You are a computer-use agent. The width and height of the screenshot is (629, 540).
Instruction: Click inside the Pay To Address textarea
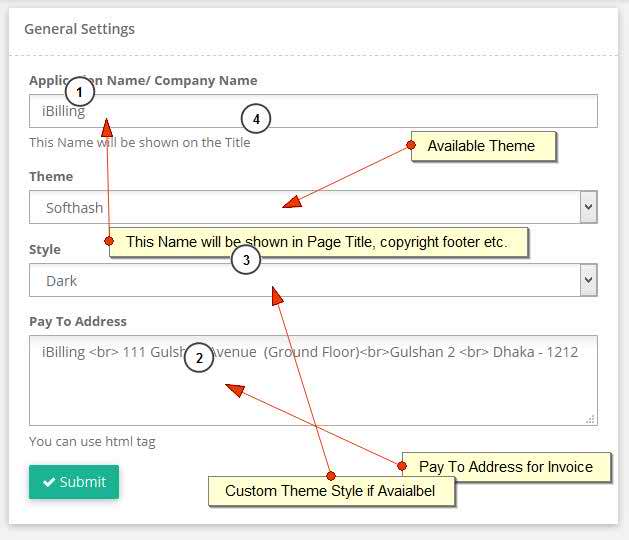[313, 380]
